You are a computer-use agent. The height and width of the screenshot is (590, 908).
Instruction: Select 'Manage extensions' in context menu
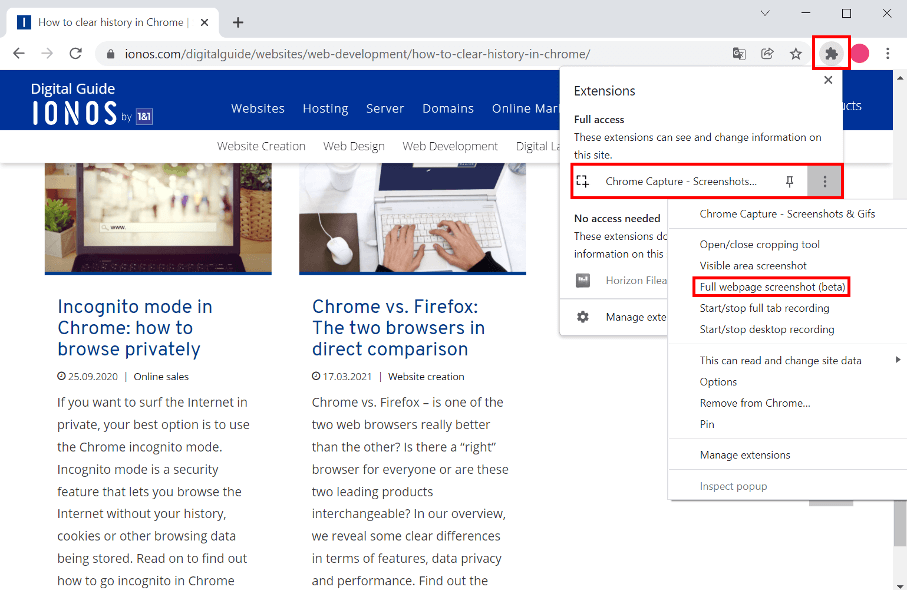745,455
